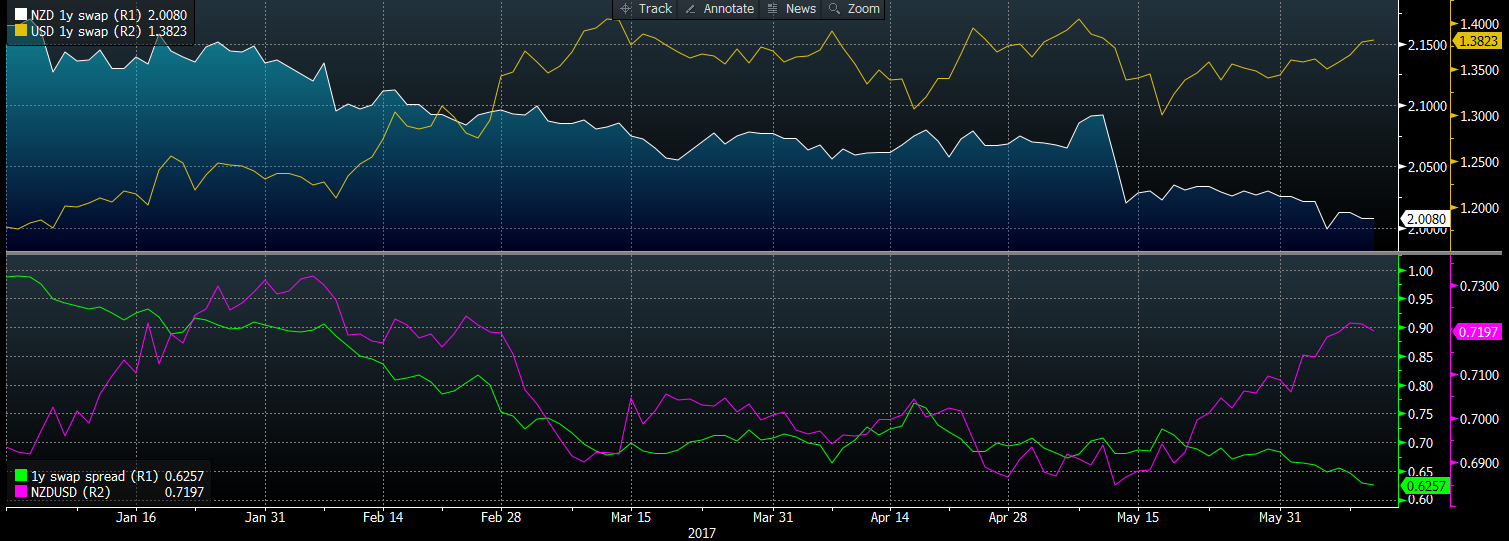Viewport: 1509px width, 541px height.
Task: Click the green 1y swap spread swatch
Action: (22, 476)
